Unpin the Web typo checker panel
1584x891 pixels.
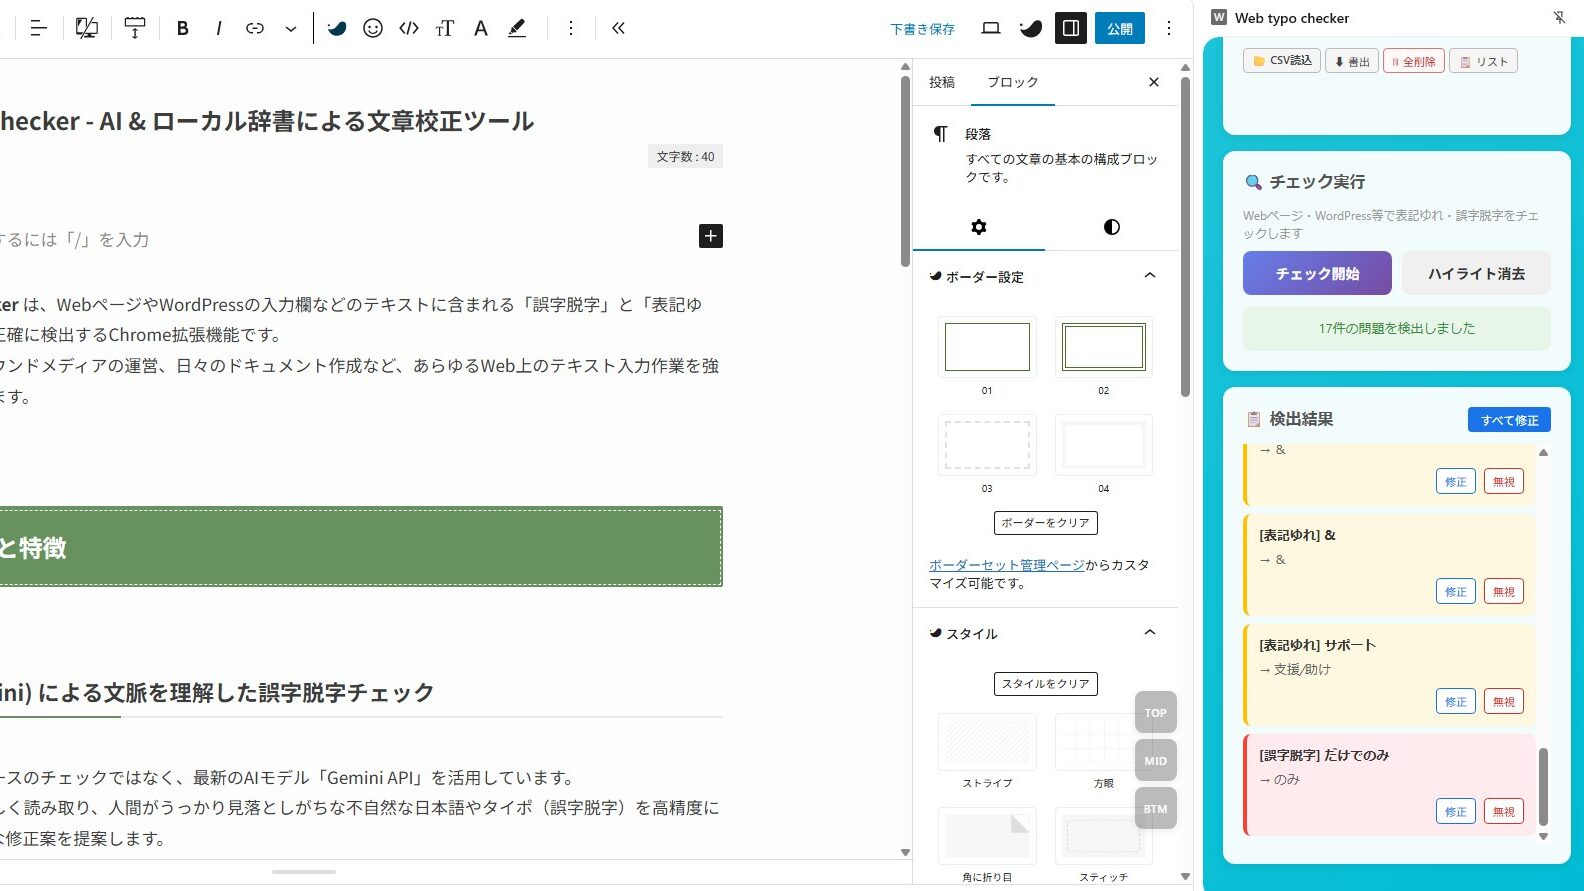[x=1559, y=17]
